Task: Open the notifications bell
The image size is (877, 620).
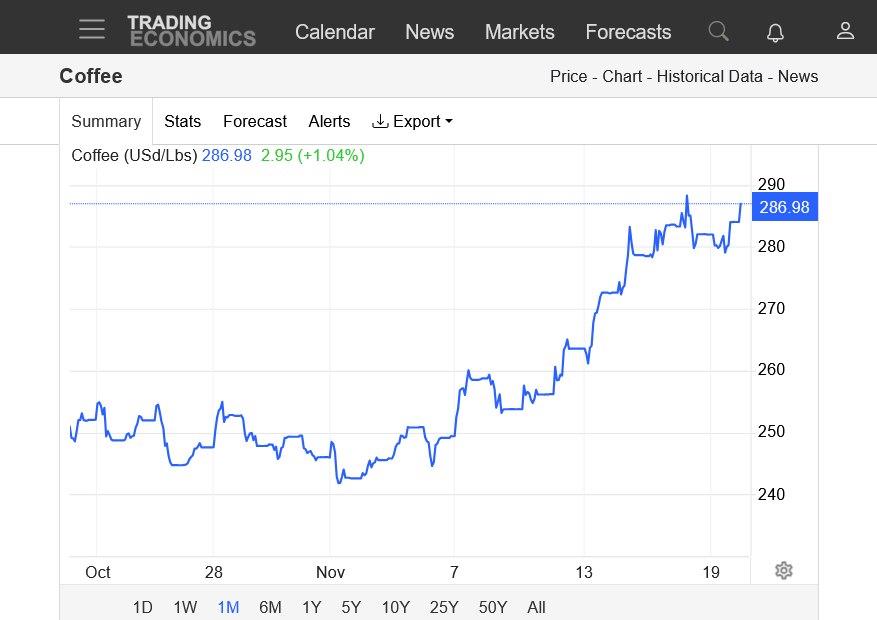Action: point(775,32)
